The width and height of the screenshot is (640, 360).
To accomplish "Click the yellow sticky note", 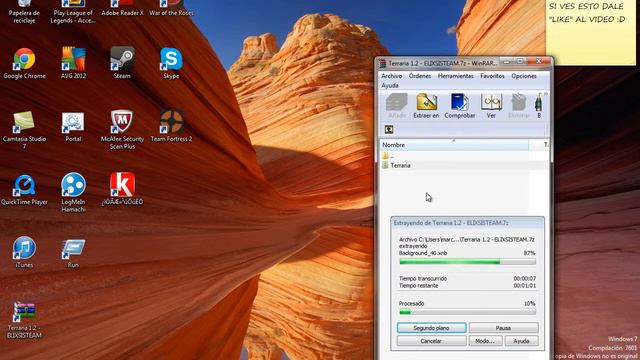I will click(x=590, y=32).
